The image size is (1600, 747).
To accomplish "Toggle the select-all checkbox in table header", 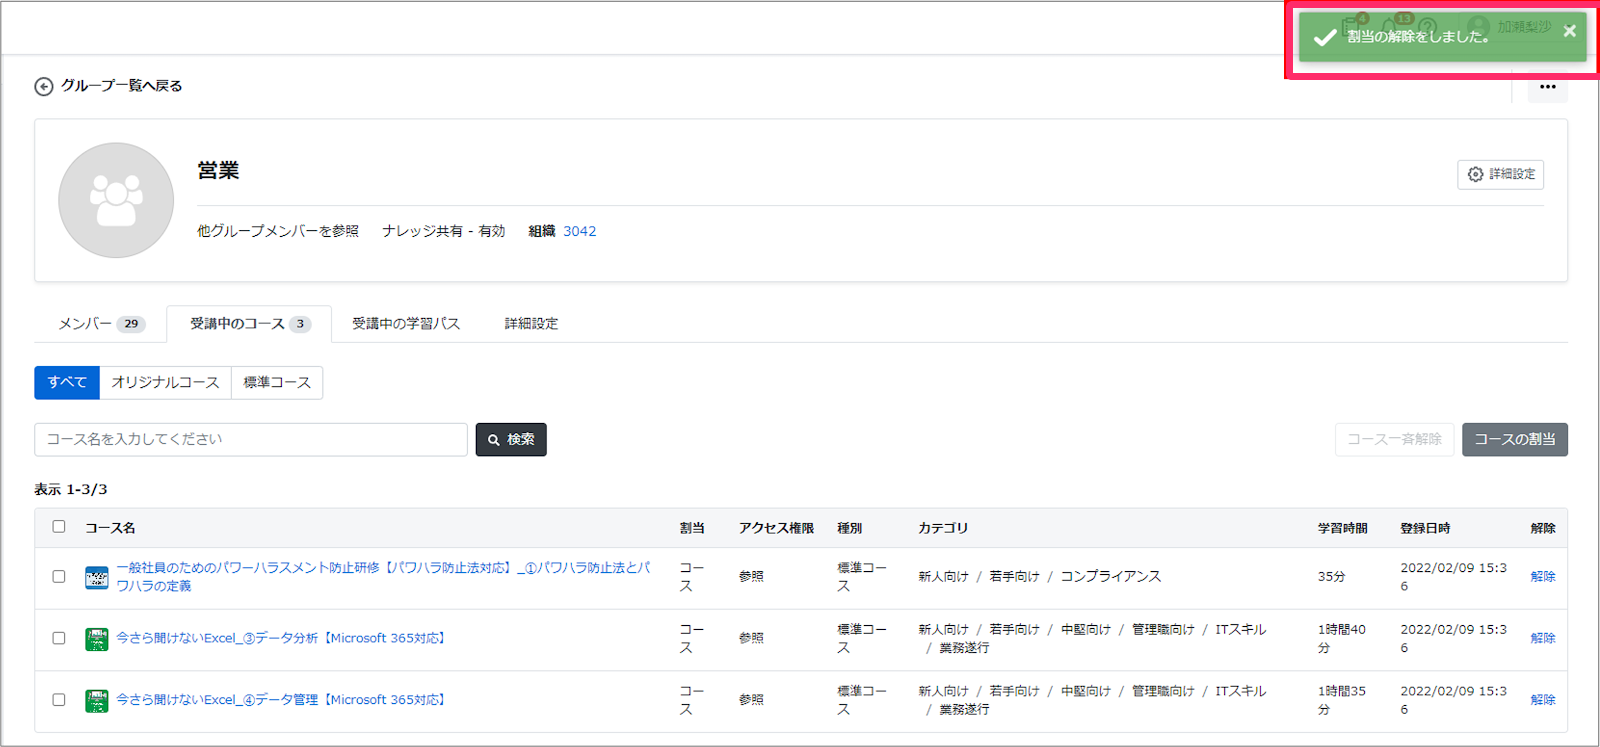I will pyautogui.click(x=59, y=527).
